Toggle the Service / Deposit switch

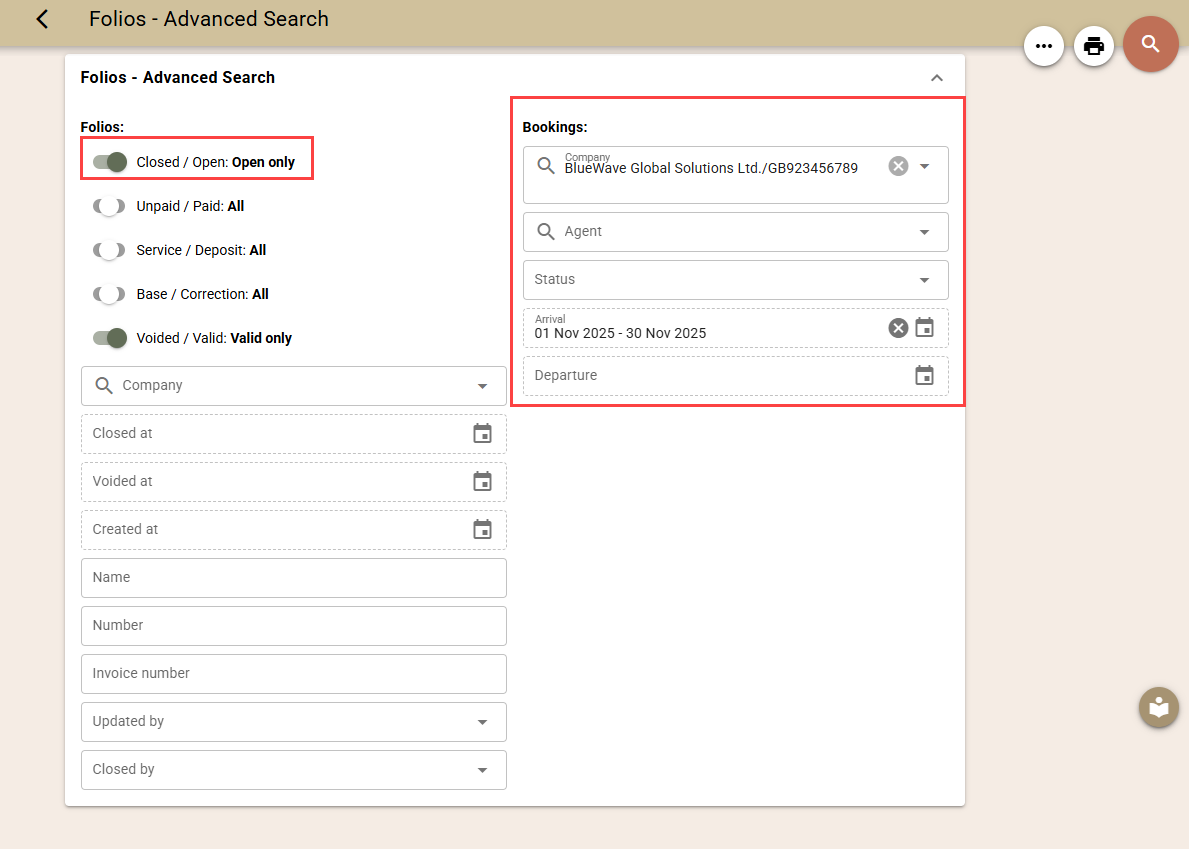pyautogui.click(x=109, y=250)
